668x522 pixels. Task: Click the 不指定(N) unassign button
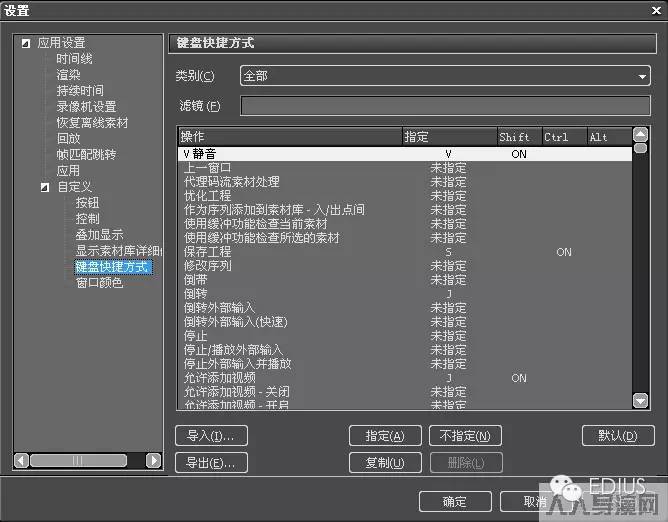coord(464,436)
